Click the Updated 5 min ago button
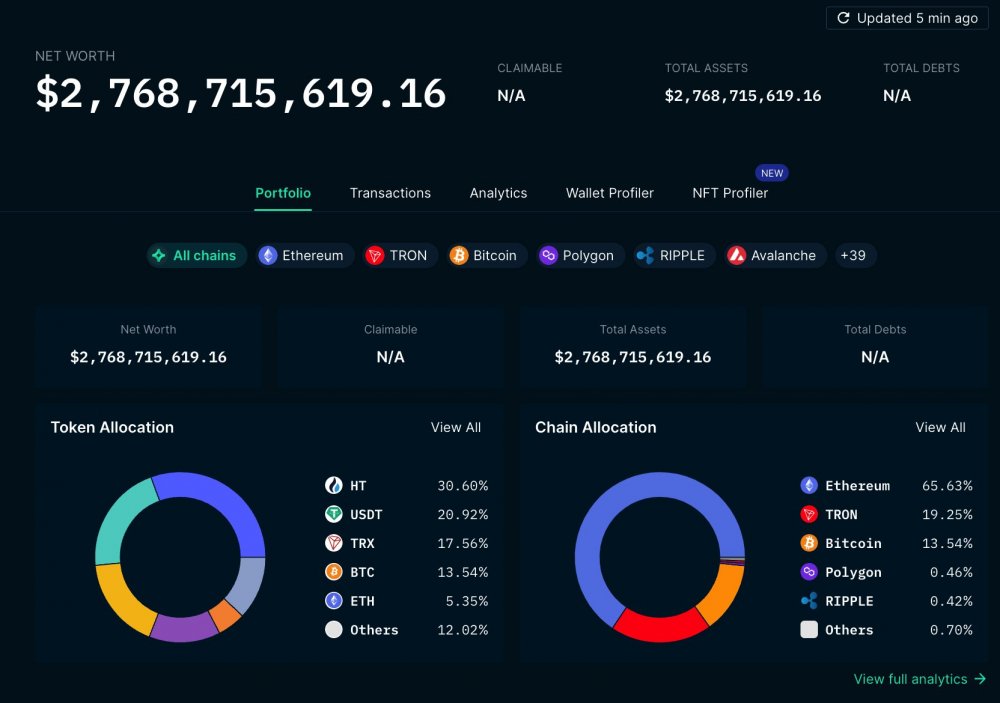The width and height of the screenshot is (1000, 703). point(907,18)
